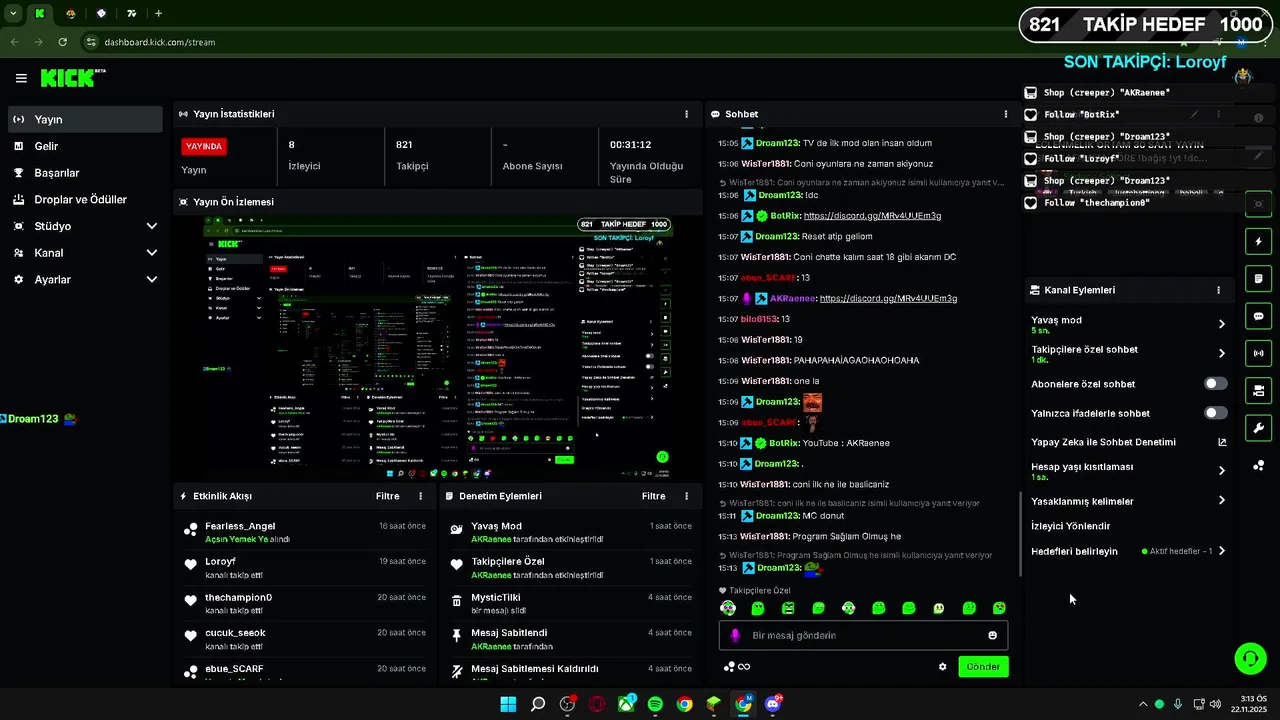Click the three-dots cluster icon below the wrench
Image resolution: width=1280 pixels, height=720 pixels.
point(1258,465)
